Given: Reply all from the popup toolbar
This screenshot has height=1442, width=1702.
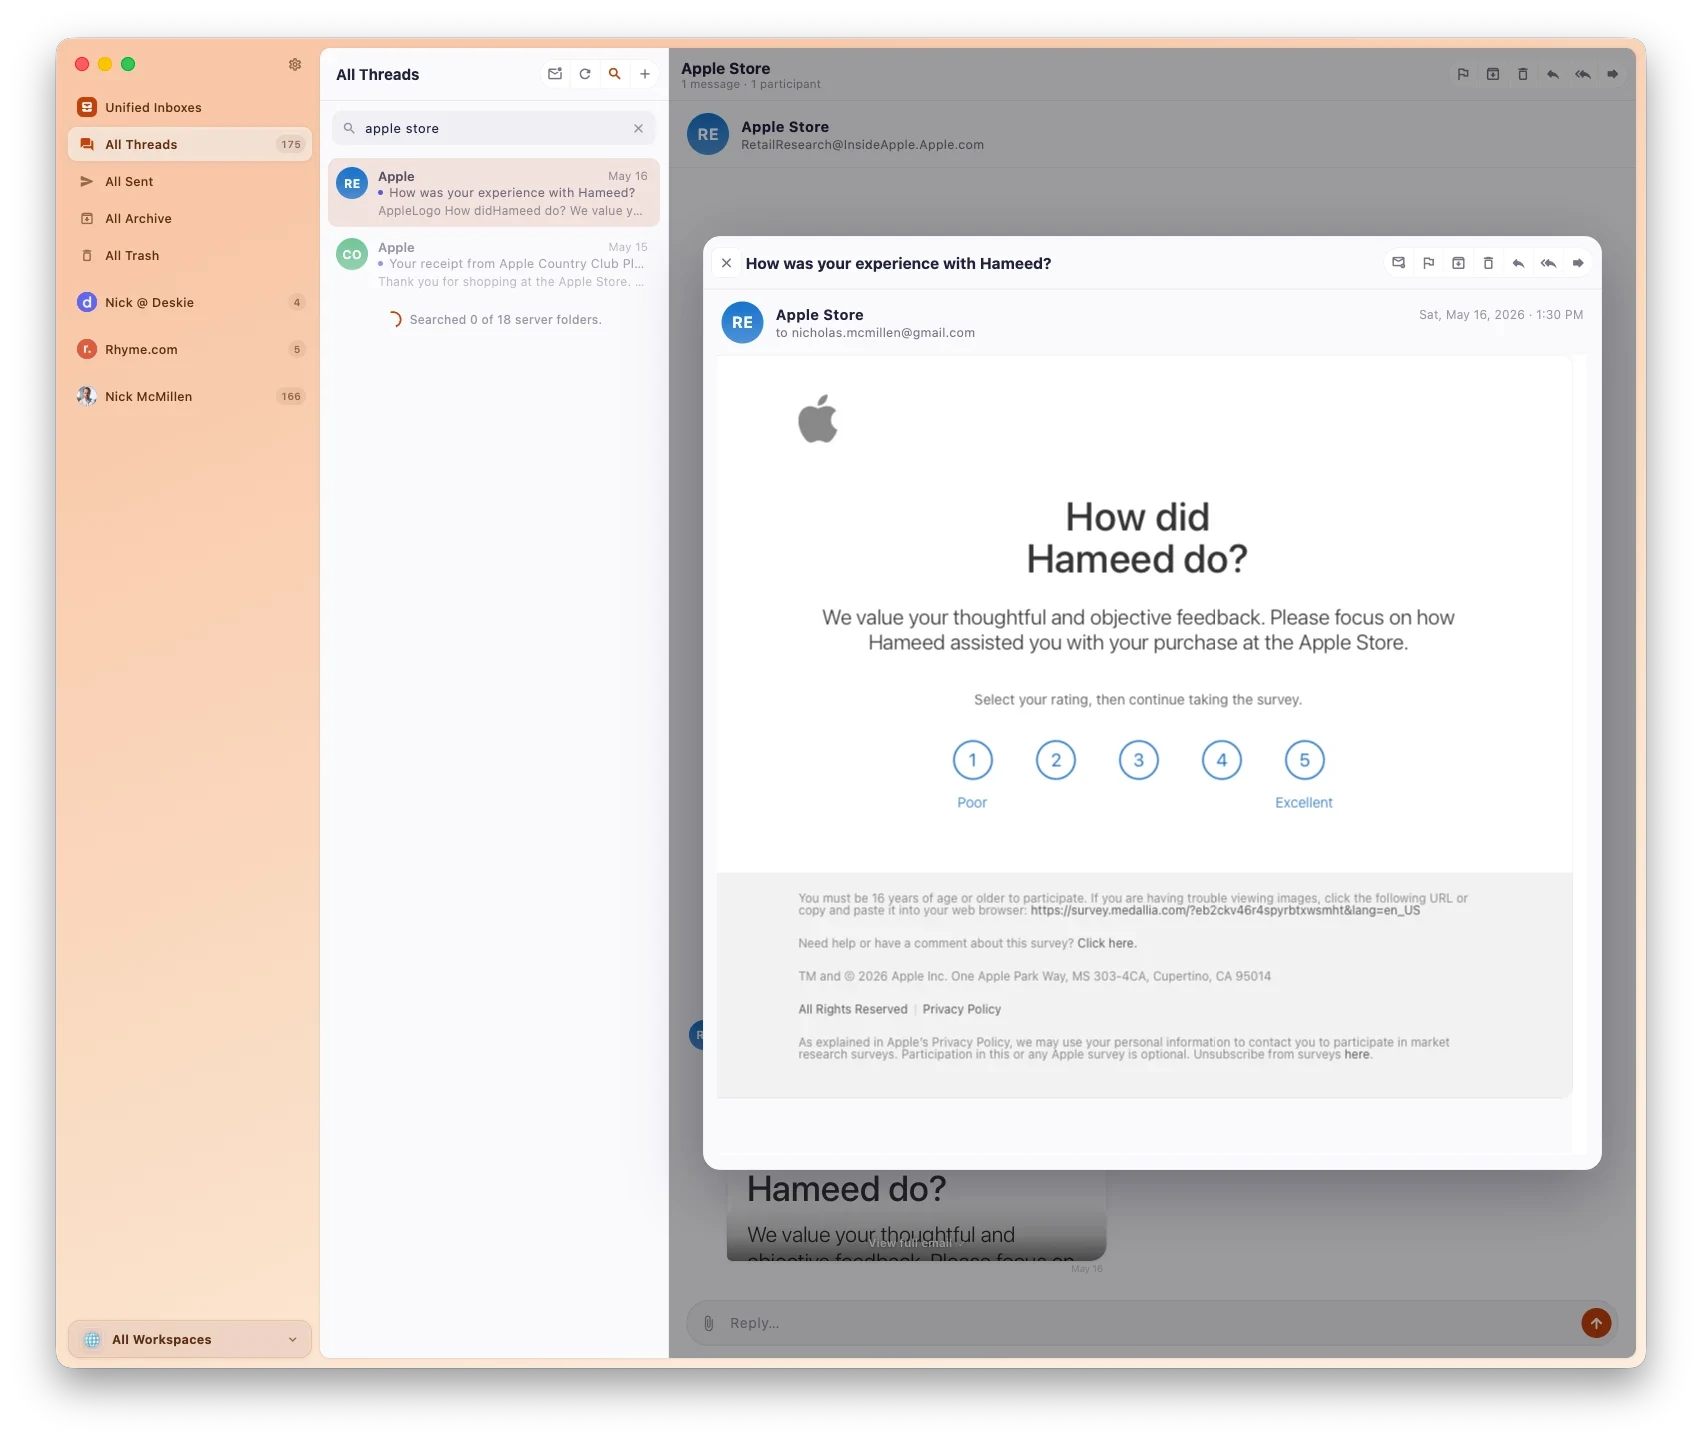Looking at the screenshot, I should tap(1548, 263).
